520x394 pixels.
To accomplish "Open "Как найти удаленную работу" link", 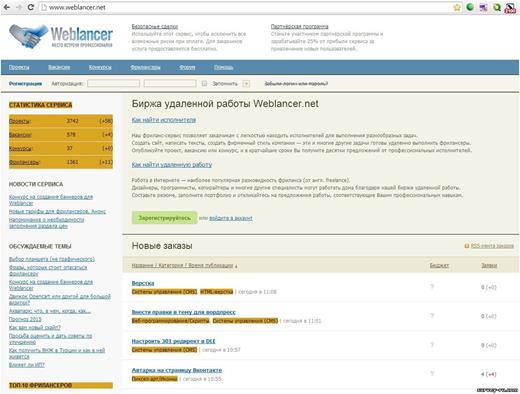I will tap(172, 165).
